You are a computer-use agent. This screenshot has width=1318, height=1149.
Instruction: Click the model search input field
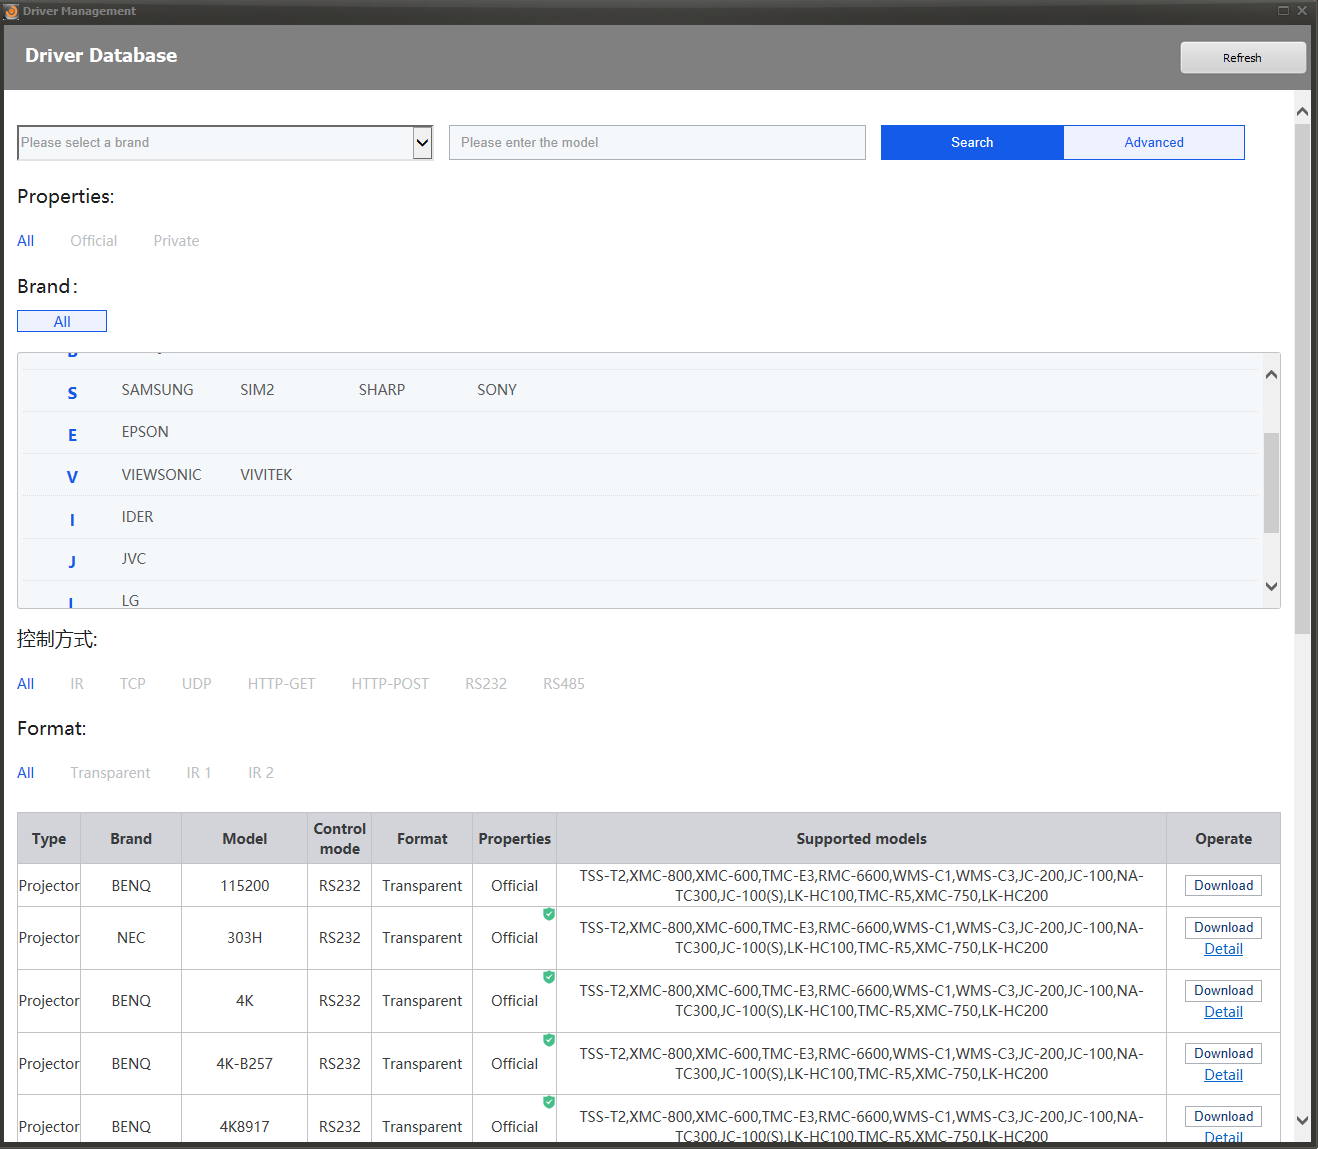click(x=657, y=143)
